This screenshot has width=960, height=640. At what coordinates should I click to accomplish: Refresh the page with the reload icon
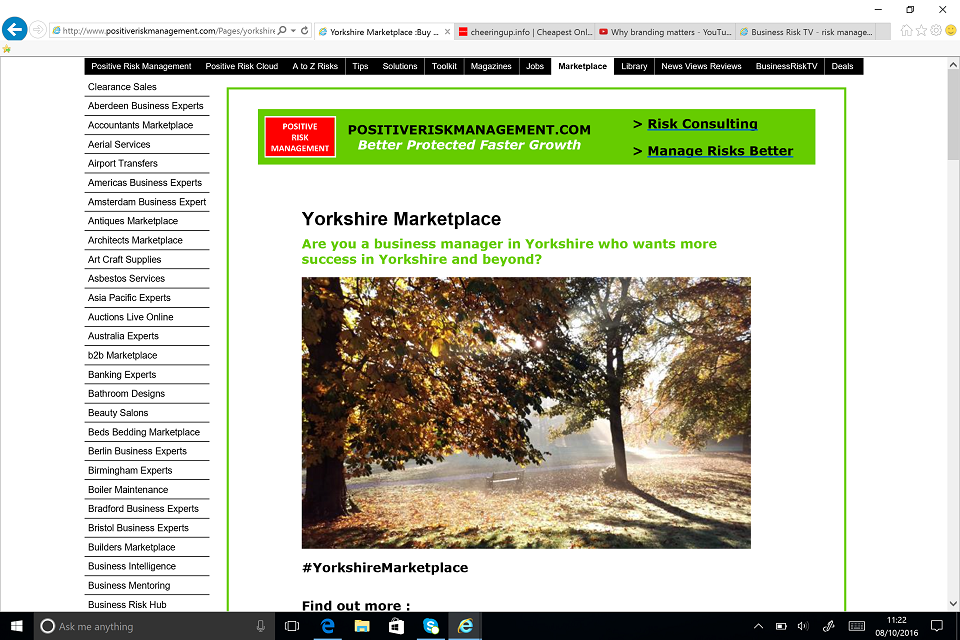pyautogui.click(x=305, y=31)
